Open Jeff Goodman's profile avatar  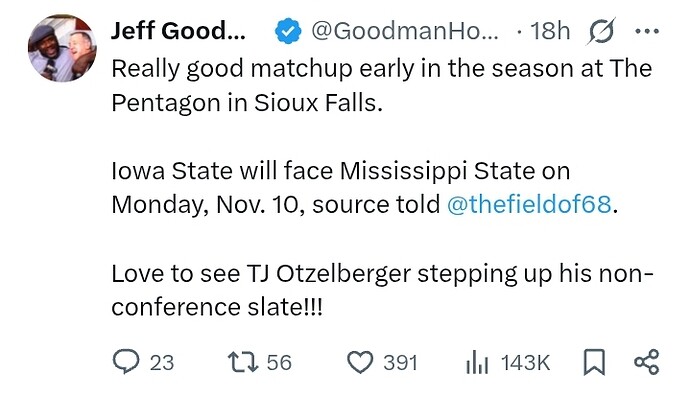pos(62,48)
